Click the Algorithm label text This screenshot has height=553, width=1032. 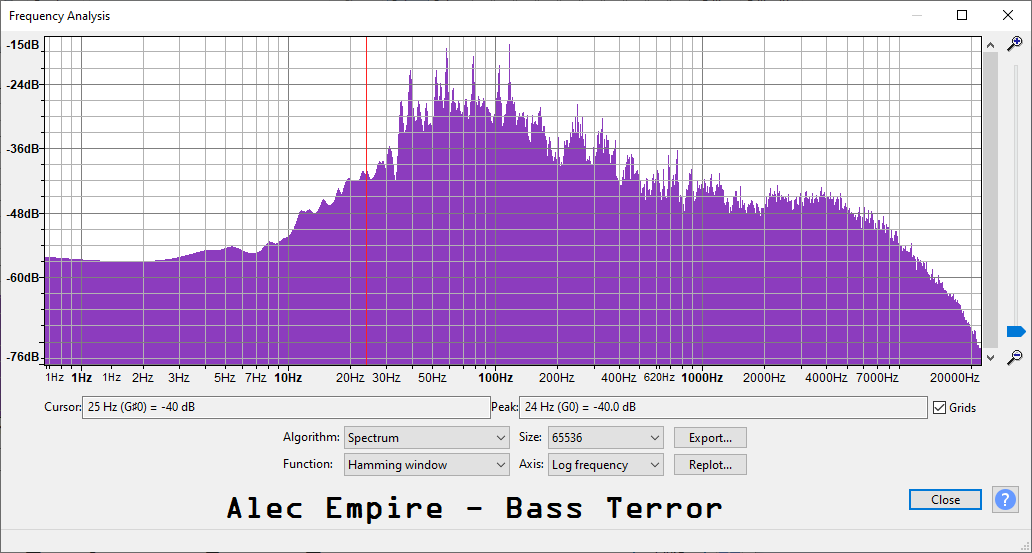tap(311, 437)
